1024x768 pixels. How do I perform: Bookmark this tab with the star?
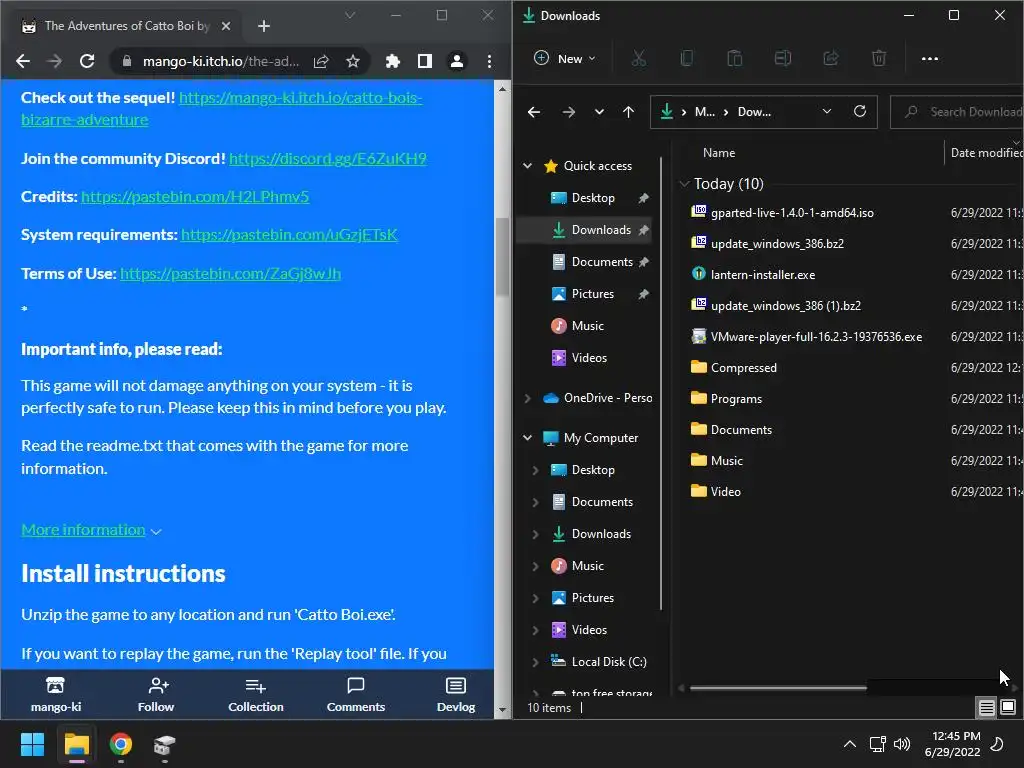click(x=353, y=61)
